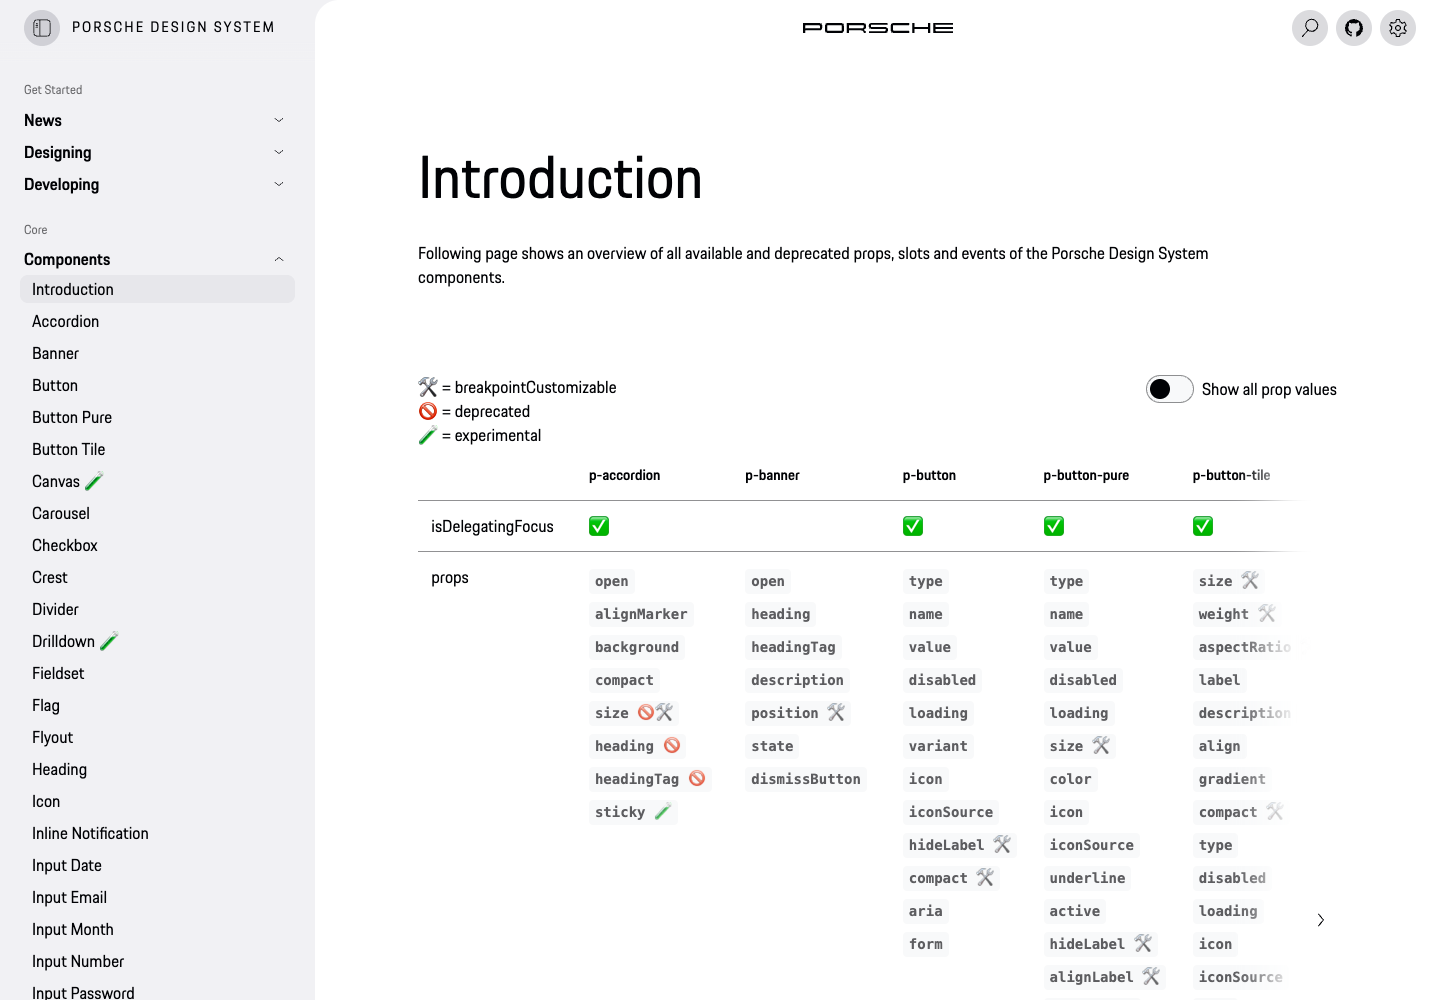
Task: Click the experimental legend flask icon
Action: (x=428, y=435)
